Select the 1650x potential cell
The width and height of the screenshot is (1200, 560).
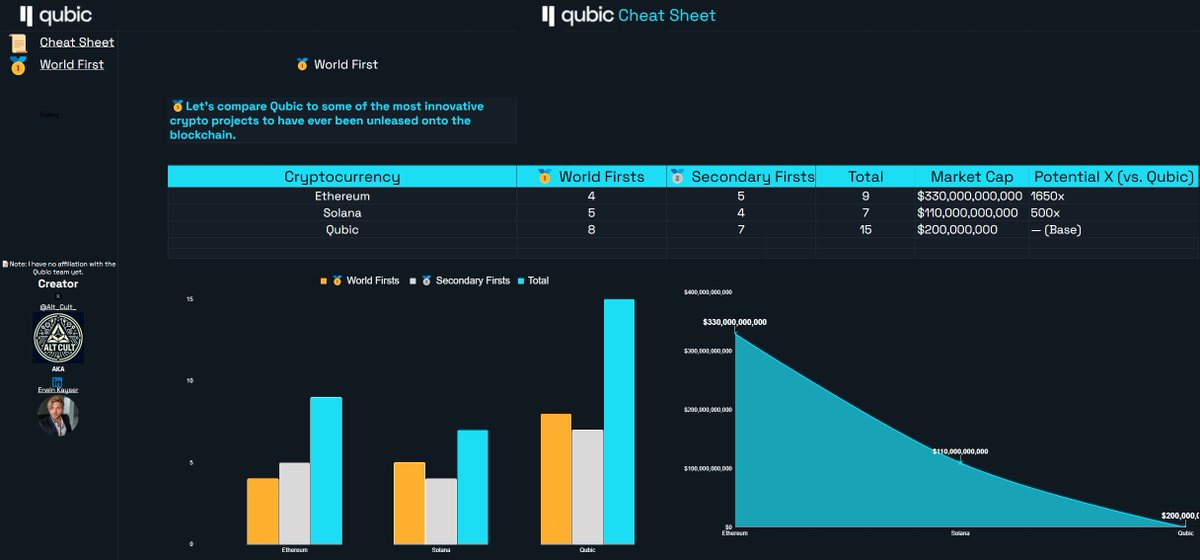[x=1113, y=196]
